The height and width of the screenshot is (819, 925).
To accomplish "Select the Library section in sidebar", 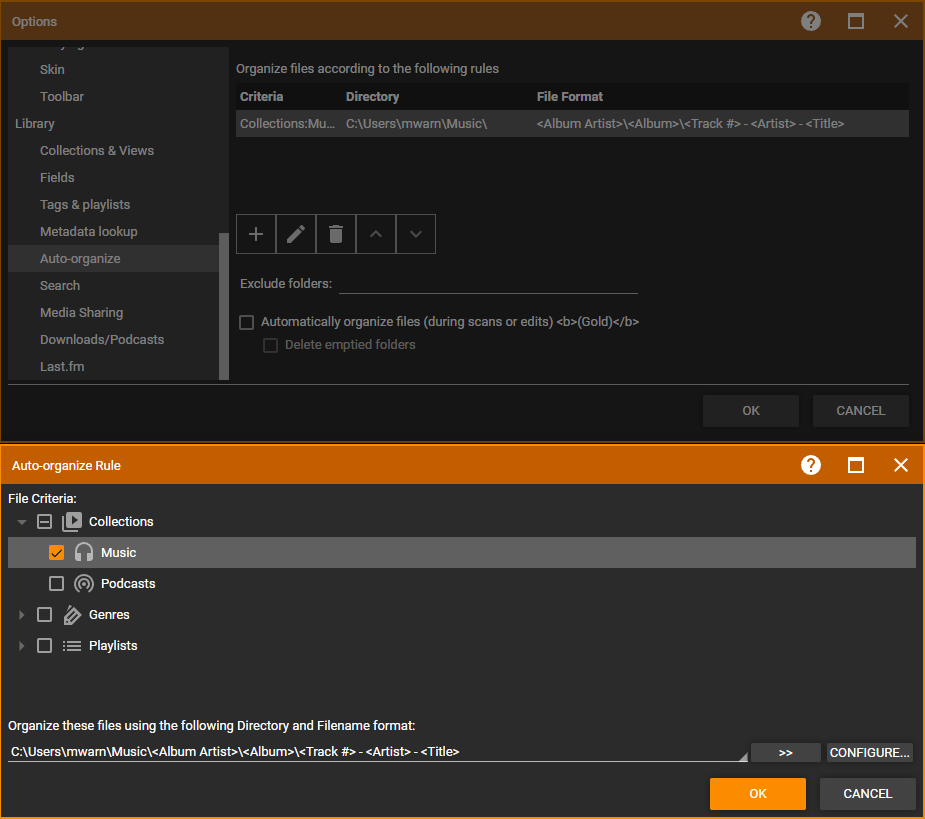I will click(35, 124).
